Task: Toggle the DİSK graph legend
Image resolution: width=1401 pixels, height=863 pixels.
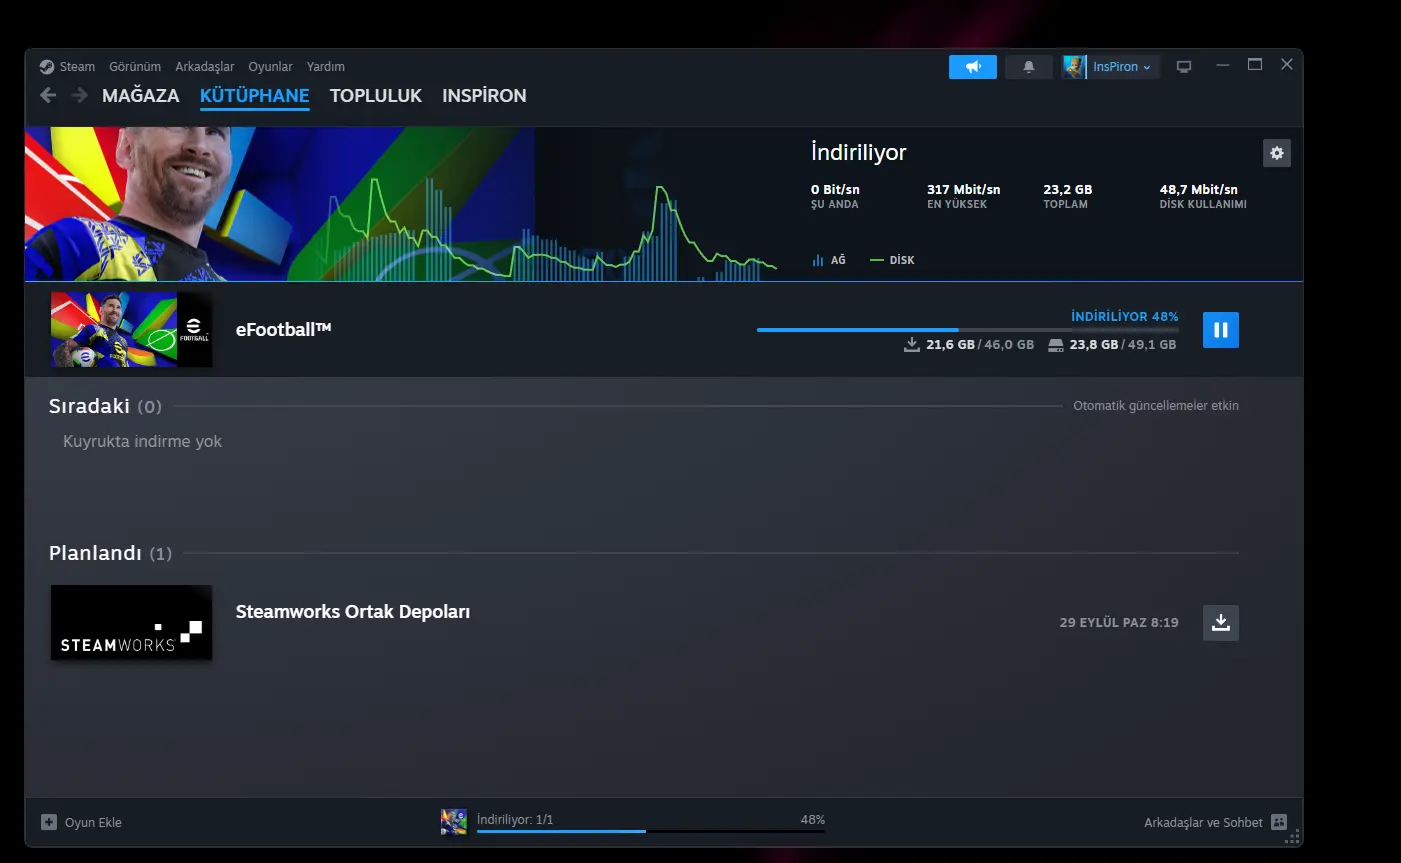Action: coord(892,260)
